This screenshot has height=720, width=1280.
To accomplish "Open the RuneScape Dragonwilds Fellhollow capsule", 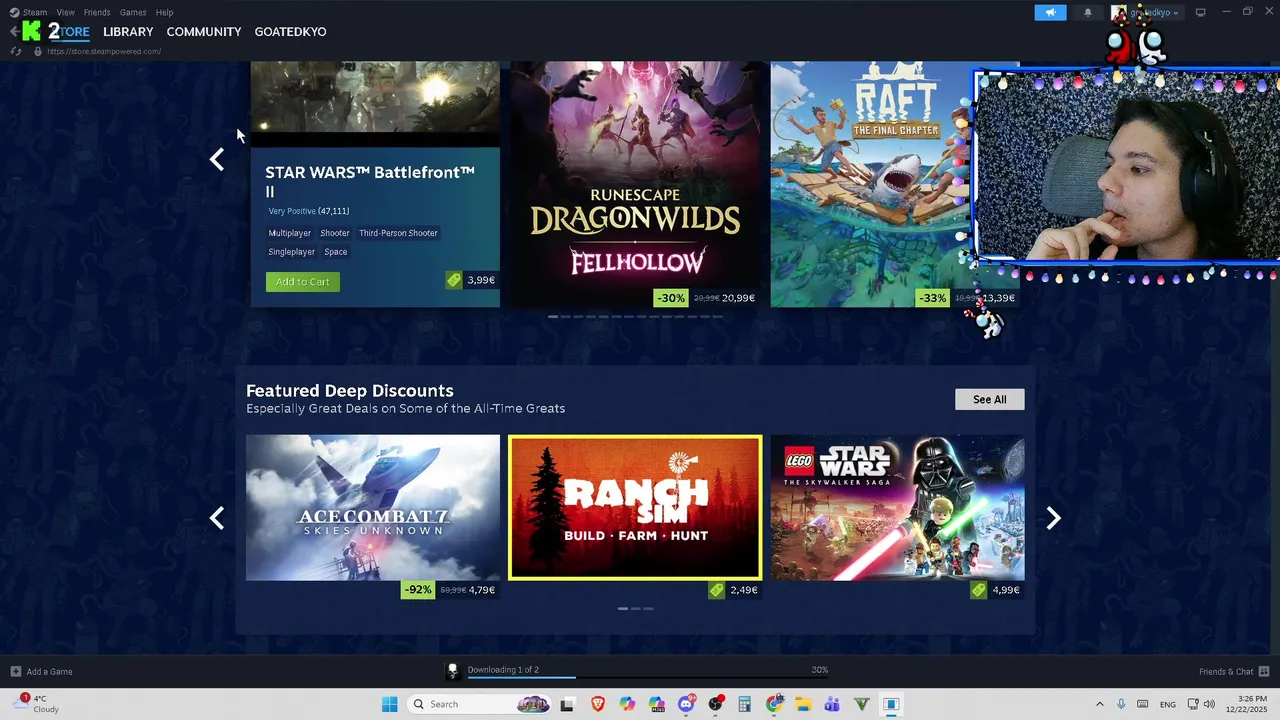I will pyautogui.click(x=636, y=184).
